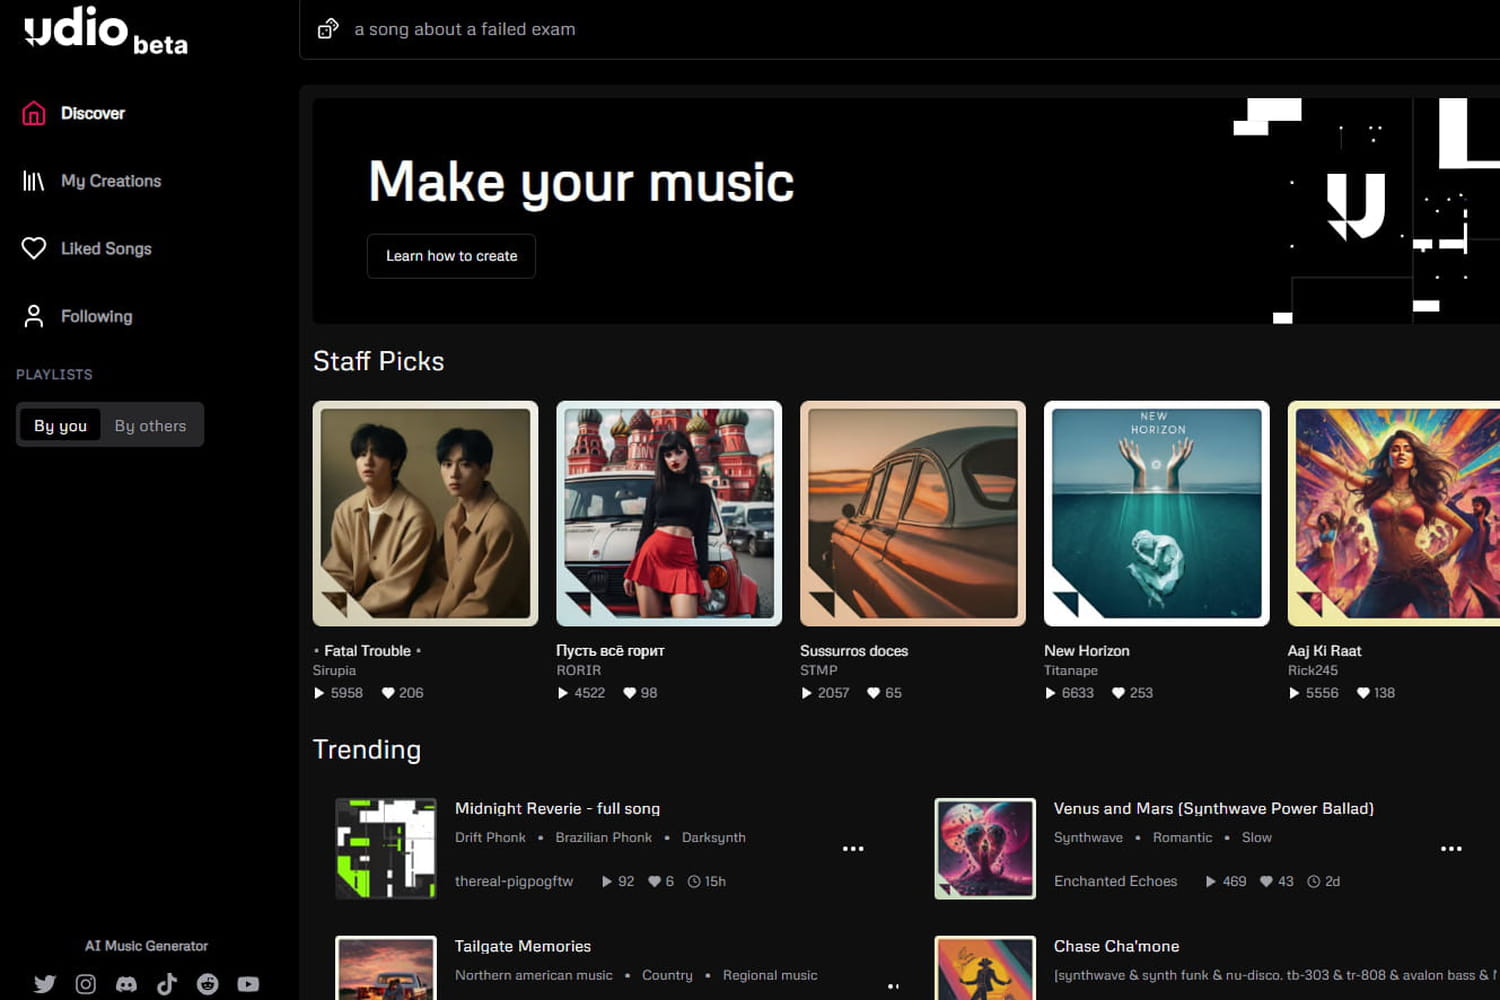Open the Chase Cha'mone song title
The image size is (1500, 1000).
1116,946
